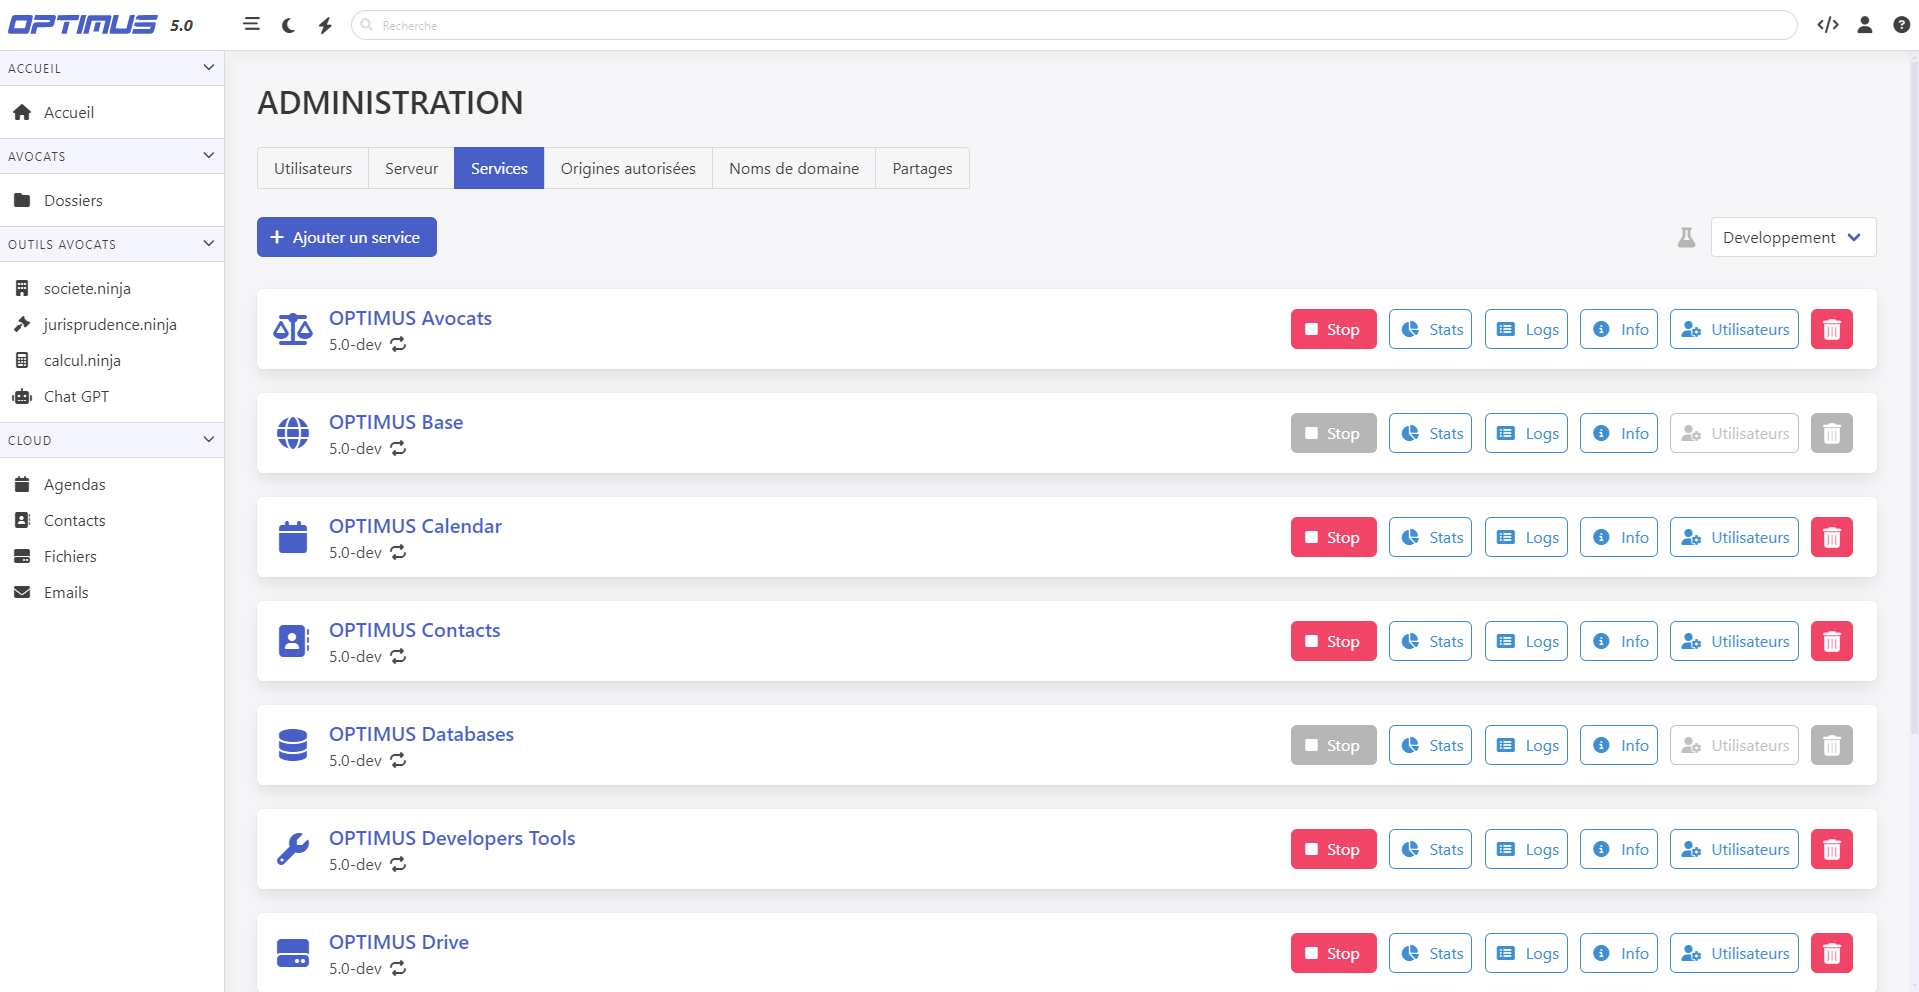Refresh version icon for OPTIMUS Avocats

coord(398,344)
